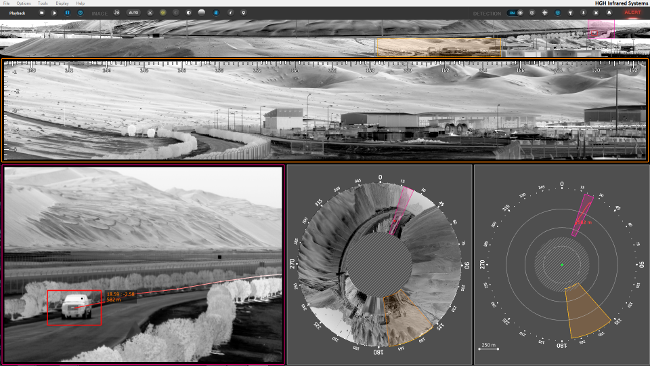Open the Options menu
The width and height of the screenshot is (650, 366).
(x=24, y=3)
